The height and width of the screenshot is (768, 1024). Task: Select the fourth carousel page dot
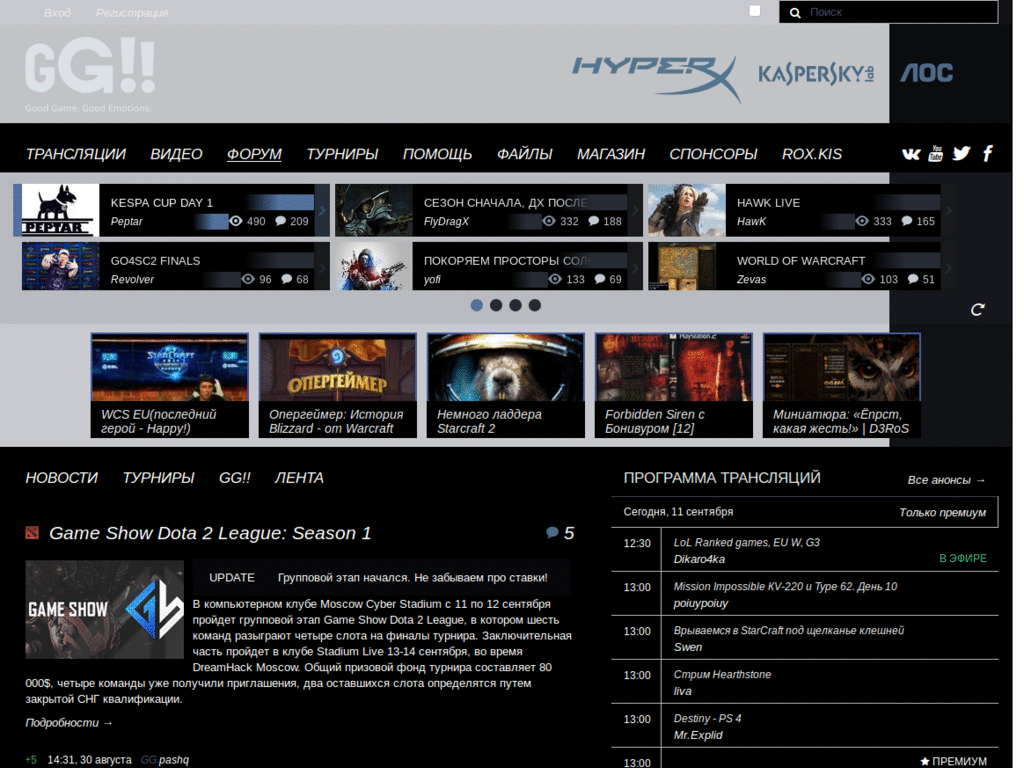click(535, 305)
